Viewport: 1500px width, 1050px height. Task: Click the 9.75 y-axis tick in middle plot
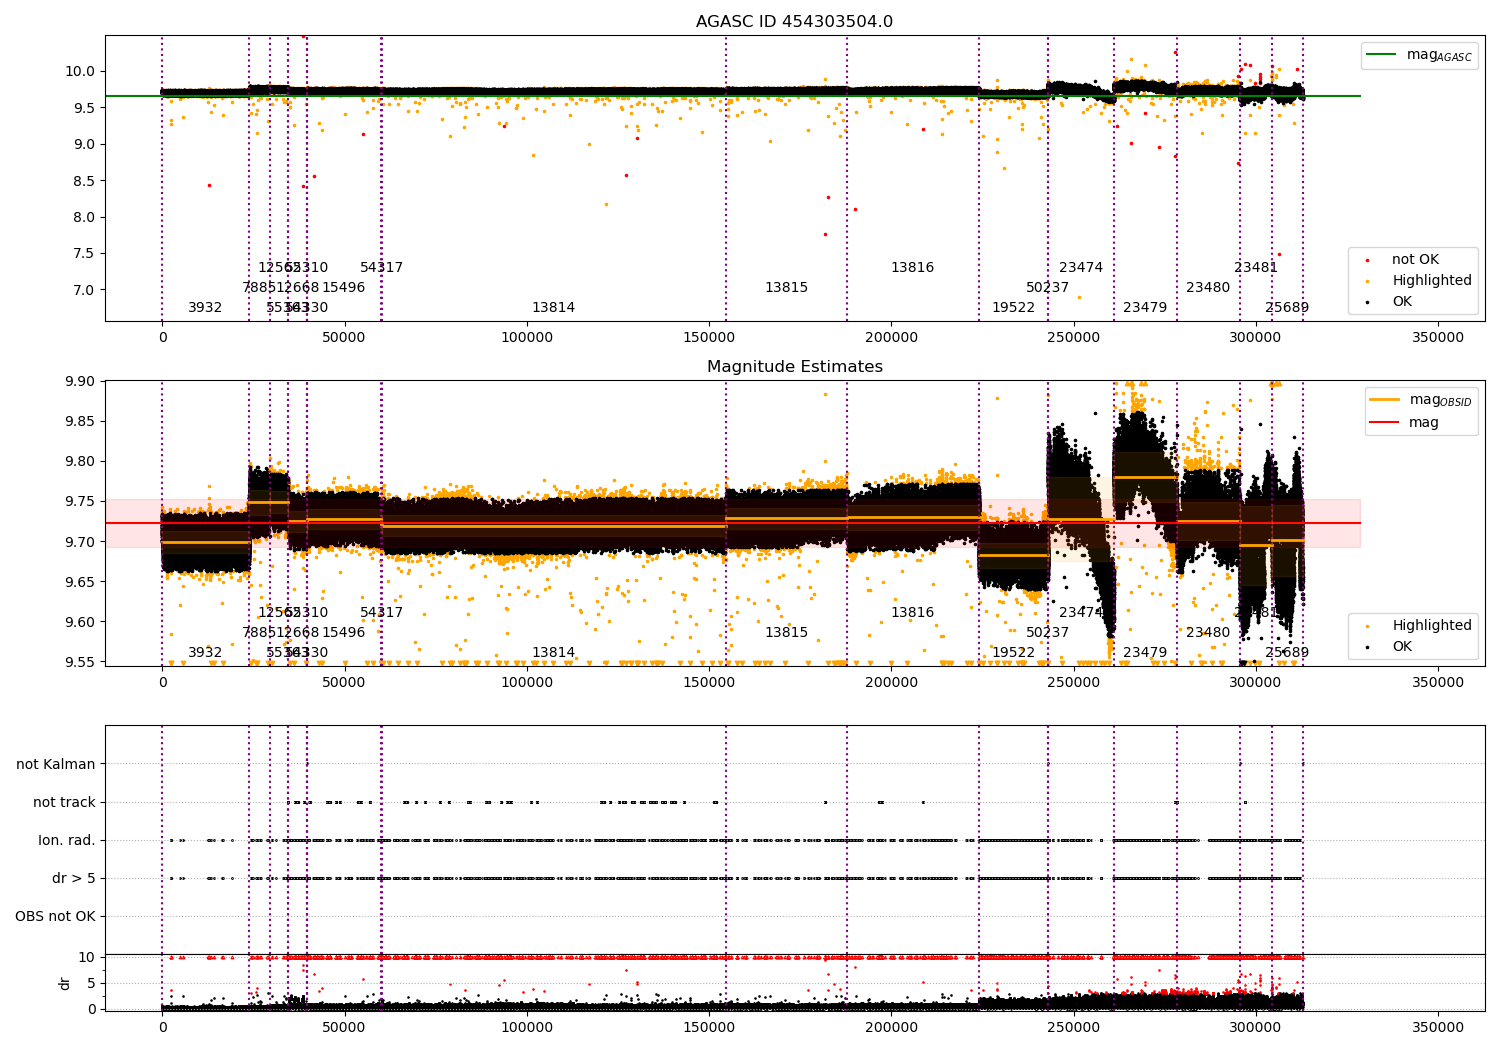[80, 502]
